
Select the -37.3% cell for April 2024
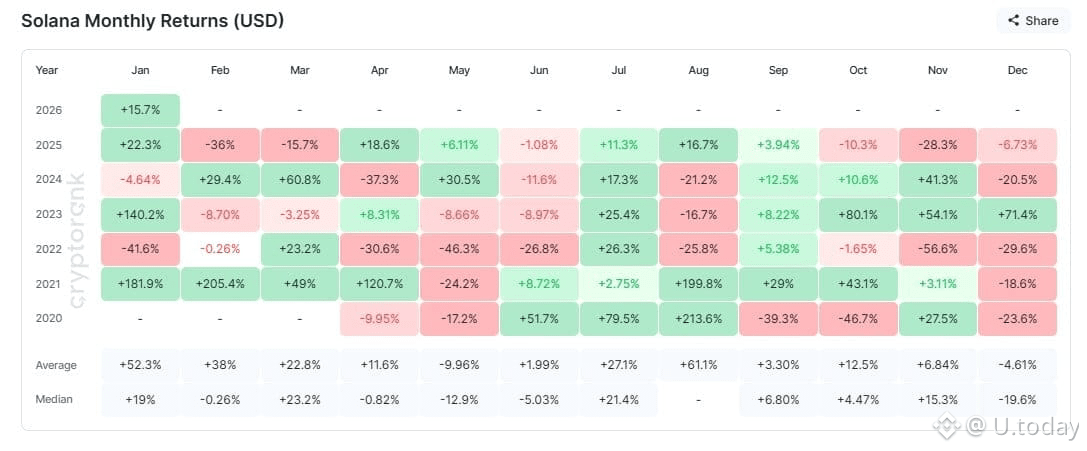tap(379, 179)
